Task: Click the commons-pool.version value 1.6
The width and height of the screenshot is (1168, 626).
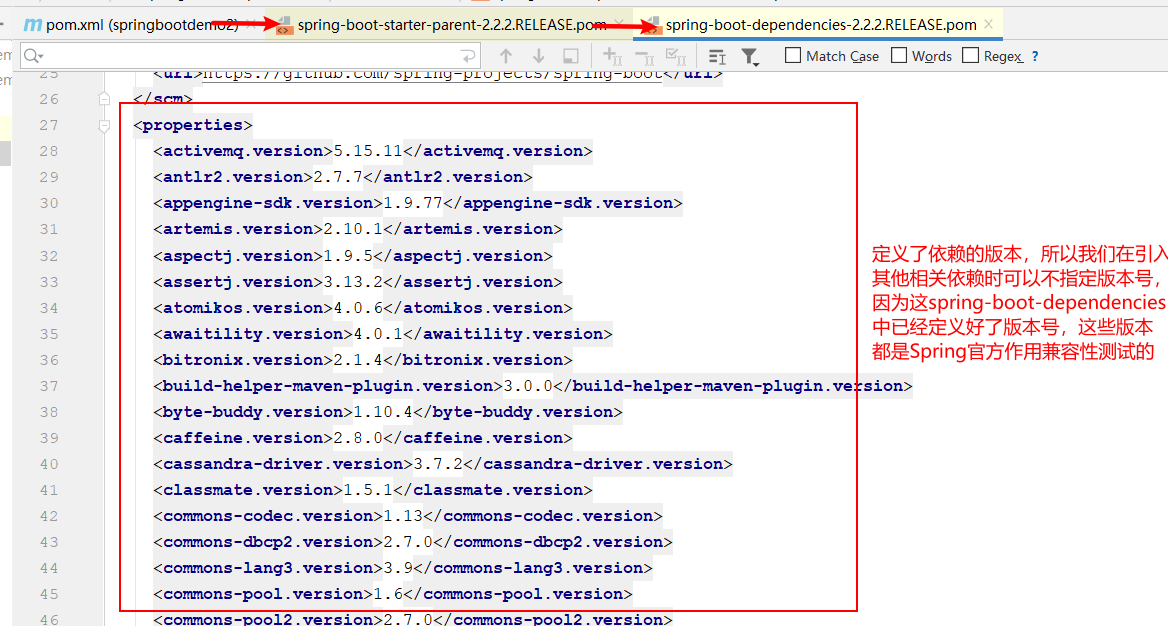Action: 387,594
